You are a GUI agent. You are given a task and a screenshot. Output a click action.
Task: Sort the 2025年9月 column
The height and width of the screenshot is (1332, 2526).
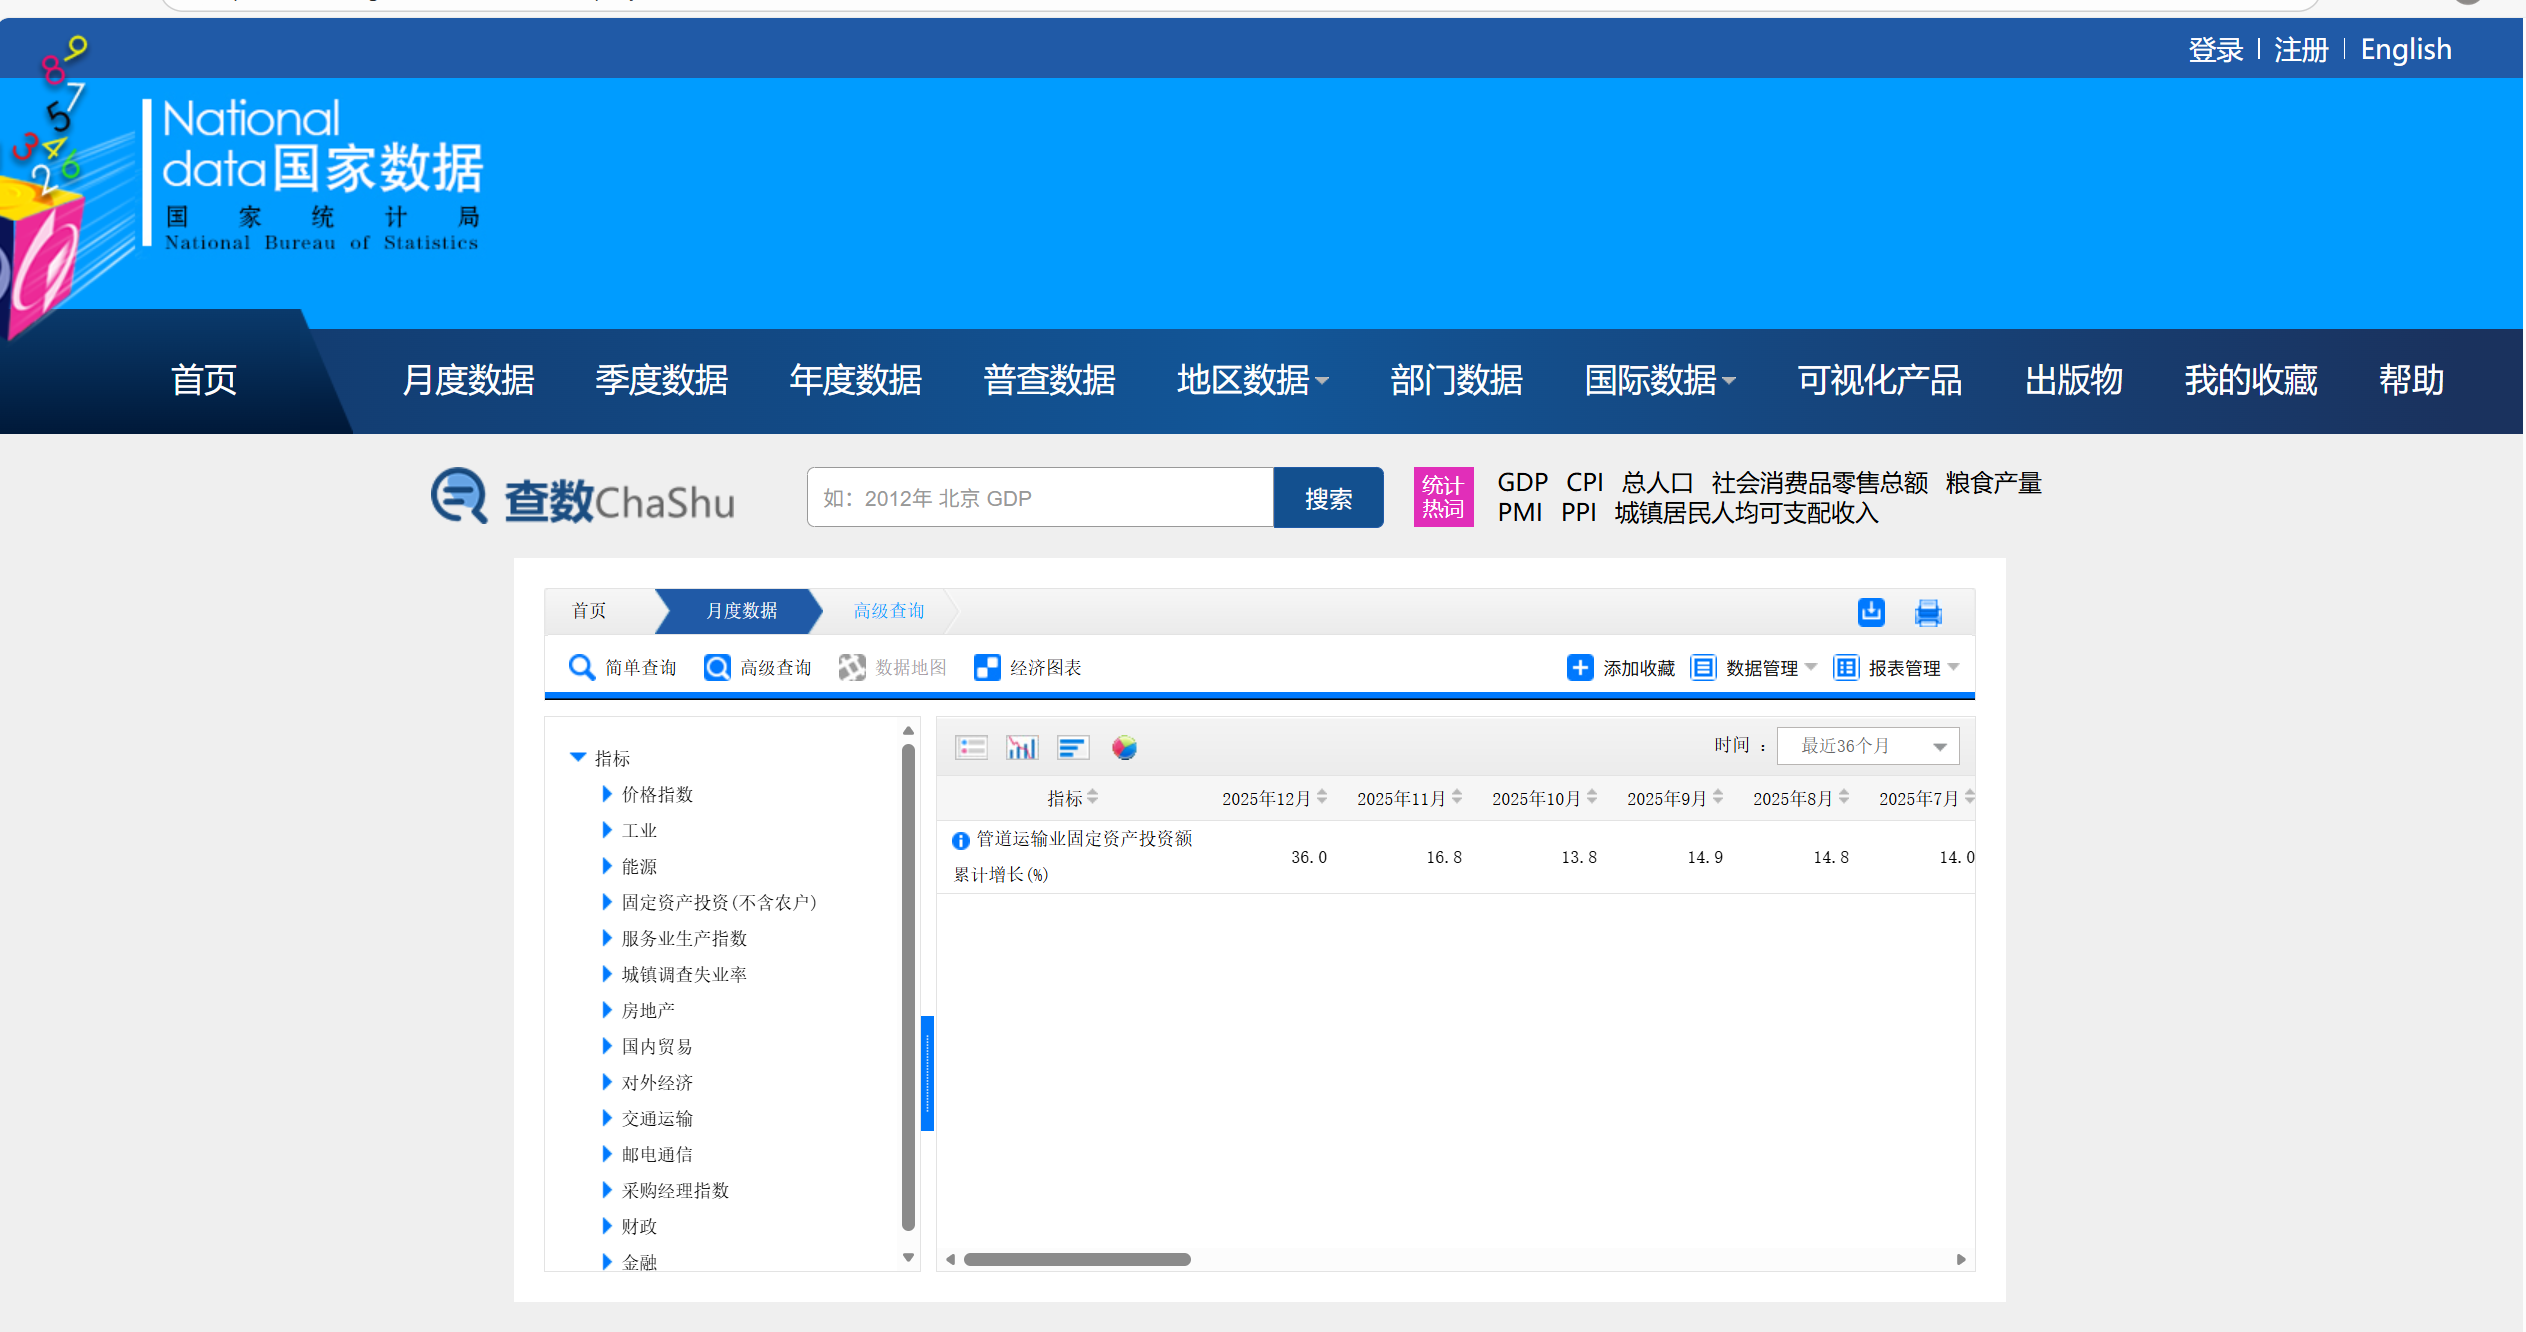1717,797
